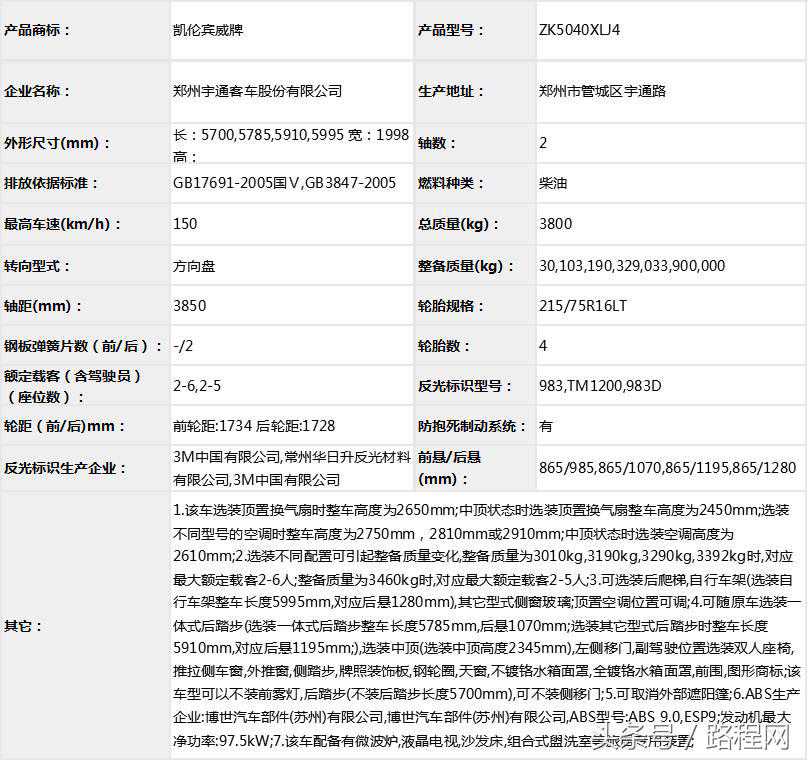Click the 产品商标 label cell
This screenshot has height=762, width=809.
pyautogui.click(x=38, y=30)
